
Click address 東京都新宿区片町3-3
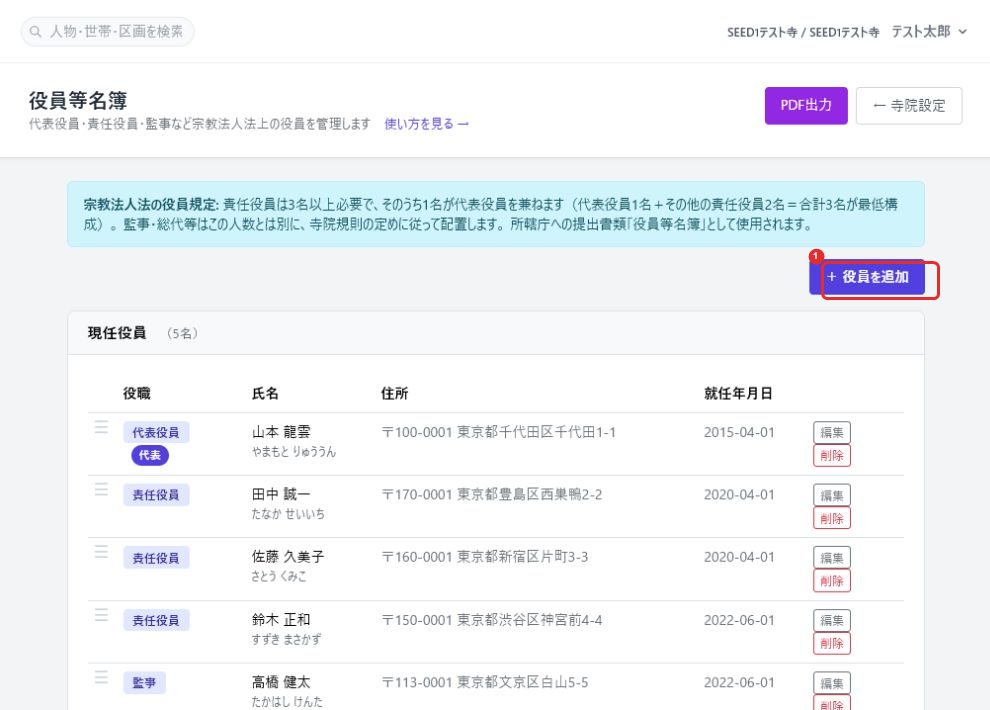522,557
